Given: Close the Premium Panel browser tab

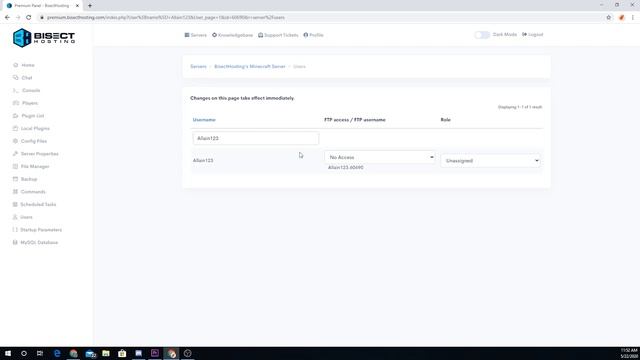Looking at the screenshot, I should point(77,6).
